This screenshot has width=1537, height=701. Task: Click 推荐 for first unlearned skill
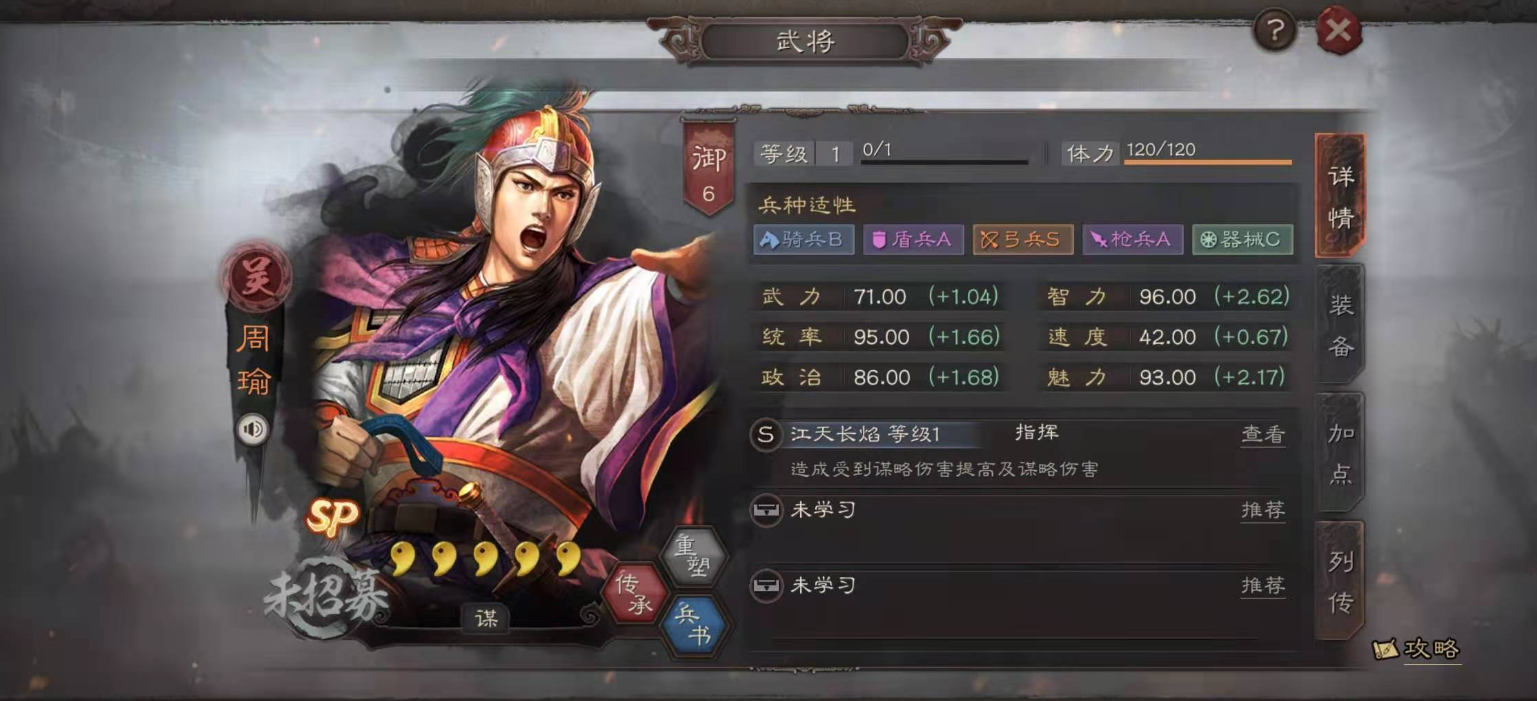click(1263, 510)
